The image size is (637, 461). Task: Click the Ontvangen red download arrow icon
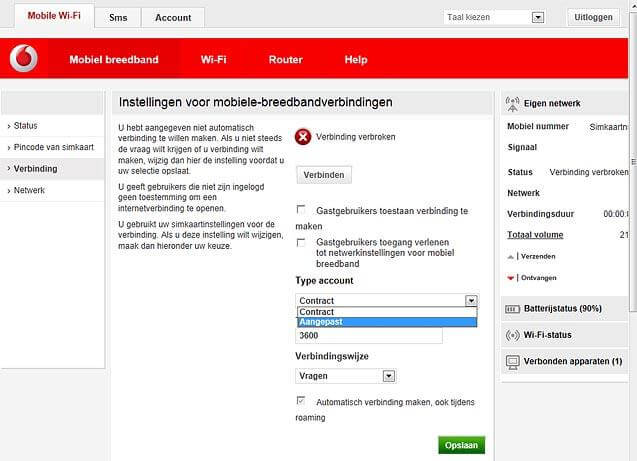[511, 278]
